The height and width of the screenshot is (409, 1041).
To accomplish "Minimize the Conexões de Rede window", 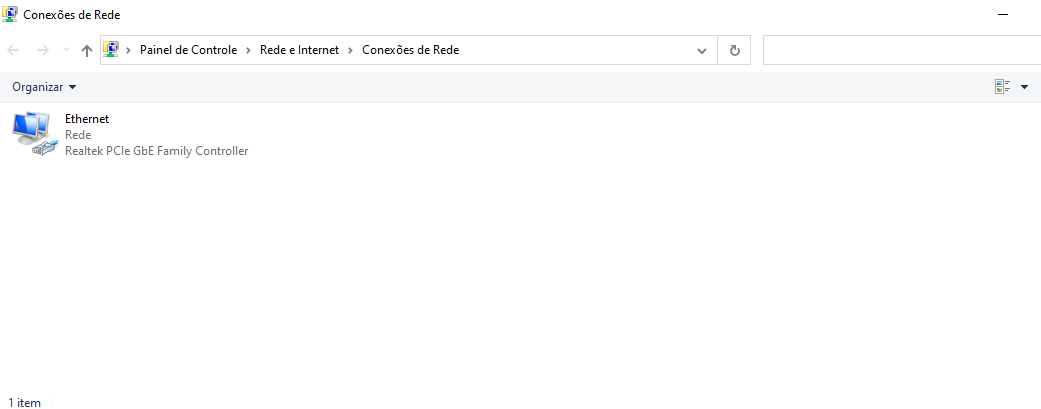I will click(x=1003, y=14).
